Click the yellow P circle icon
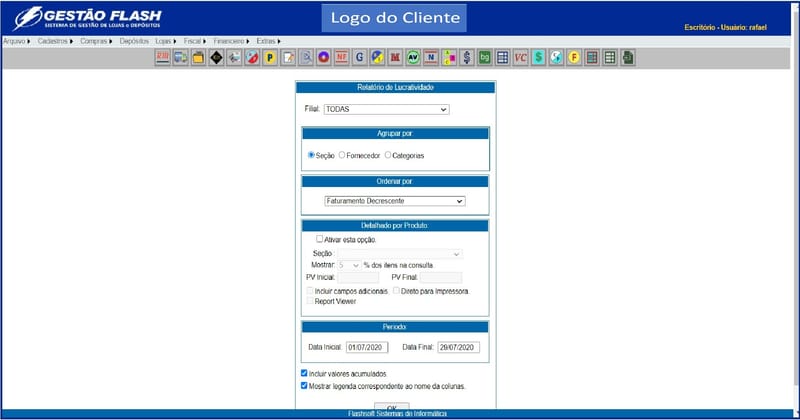 click(x=270, y=58)
